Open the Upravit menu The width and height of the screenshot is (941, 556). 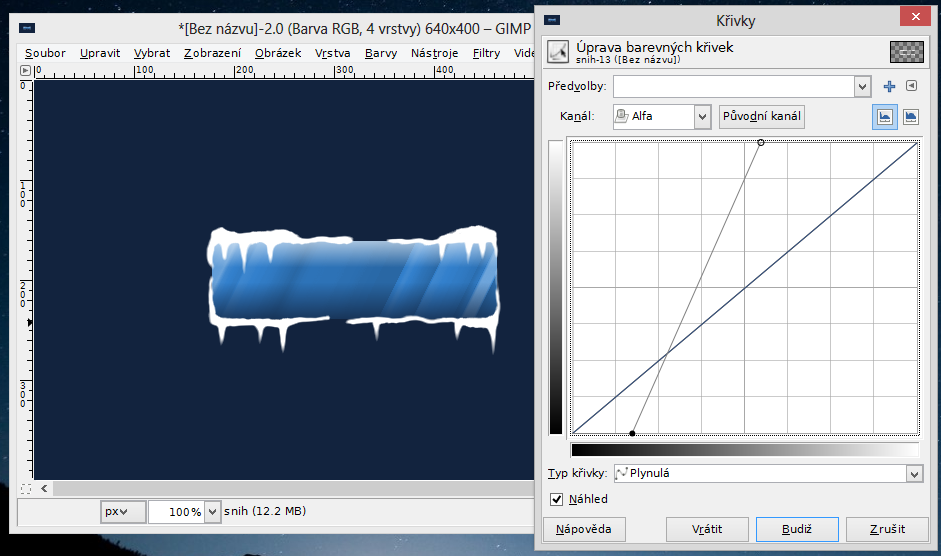pos(100,53)
